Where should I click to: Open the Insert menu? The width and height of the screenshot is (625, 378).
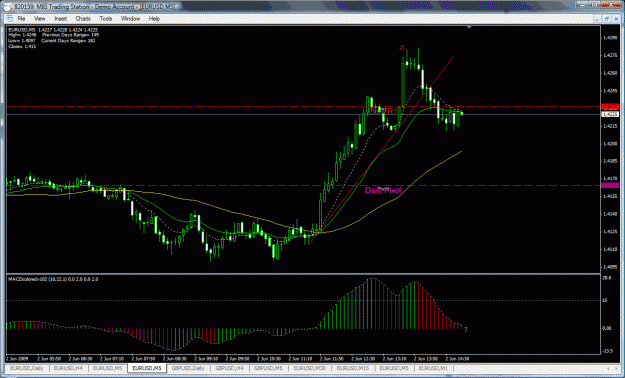click(61, 19)
